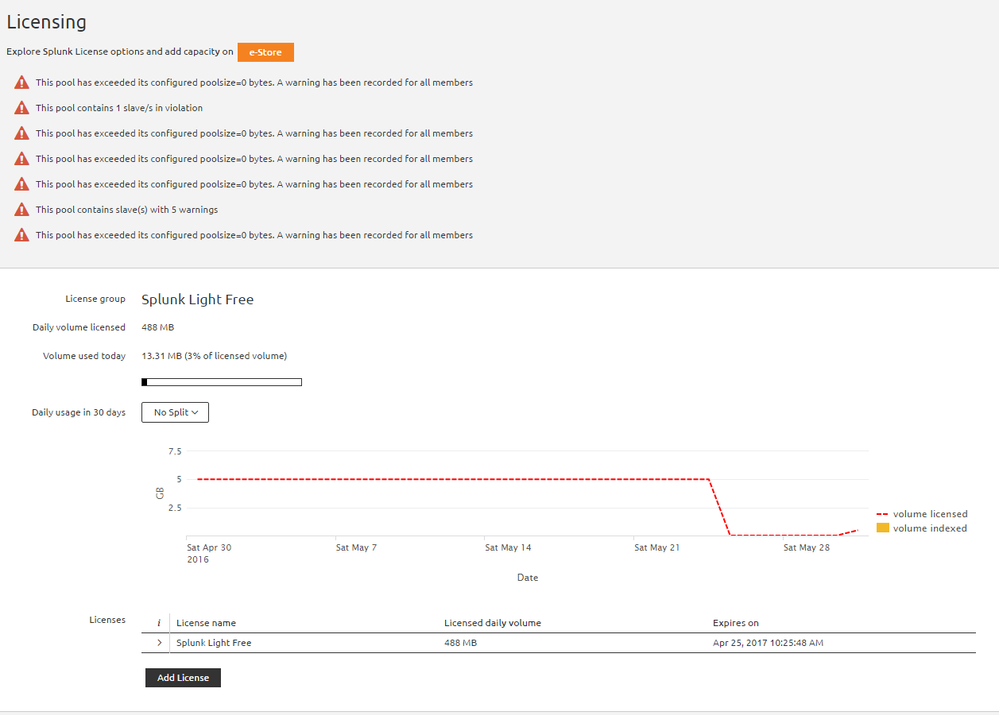This screenshot has width=999, height=715.
Task: Click the Sat May 21 date label on the chart
Action: tap(657, 548)
